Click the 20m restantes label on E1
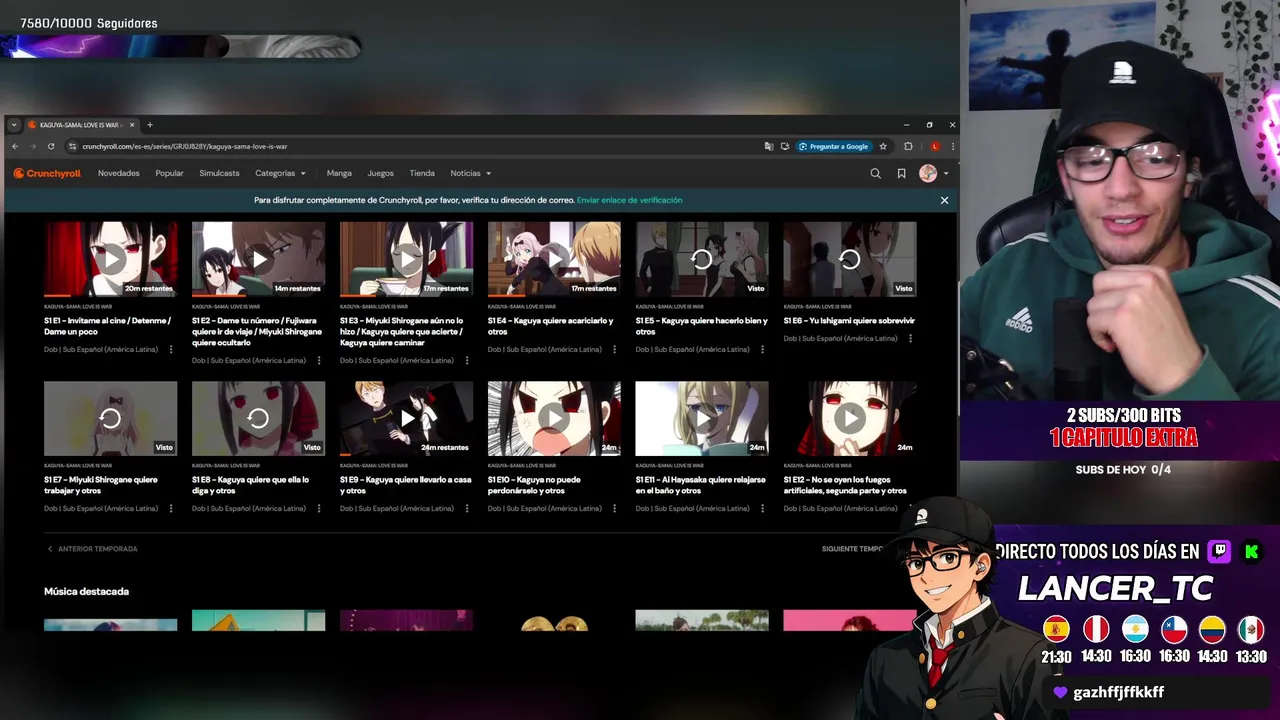This screenshot has height=720, width=1280. pyautogui.click(x=149, y=288)
